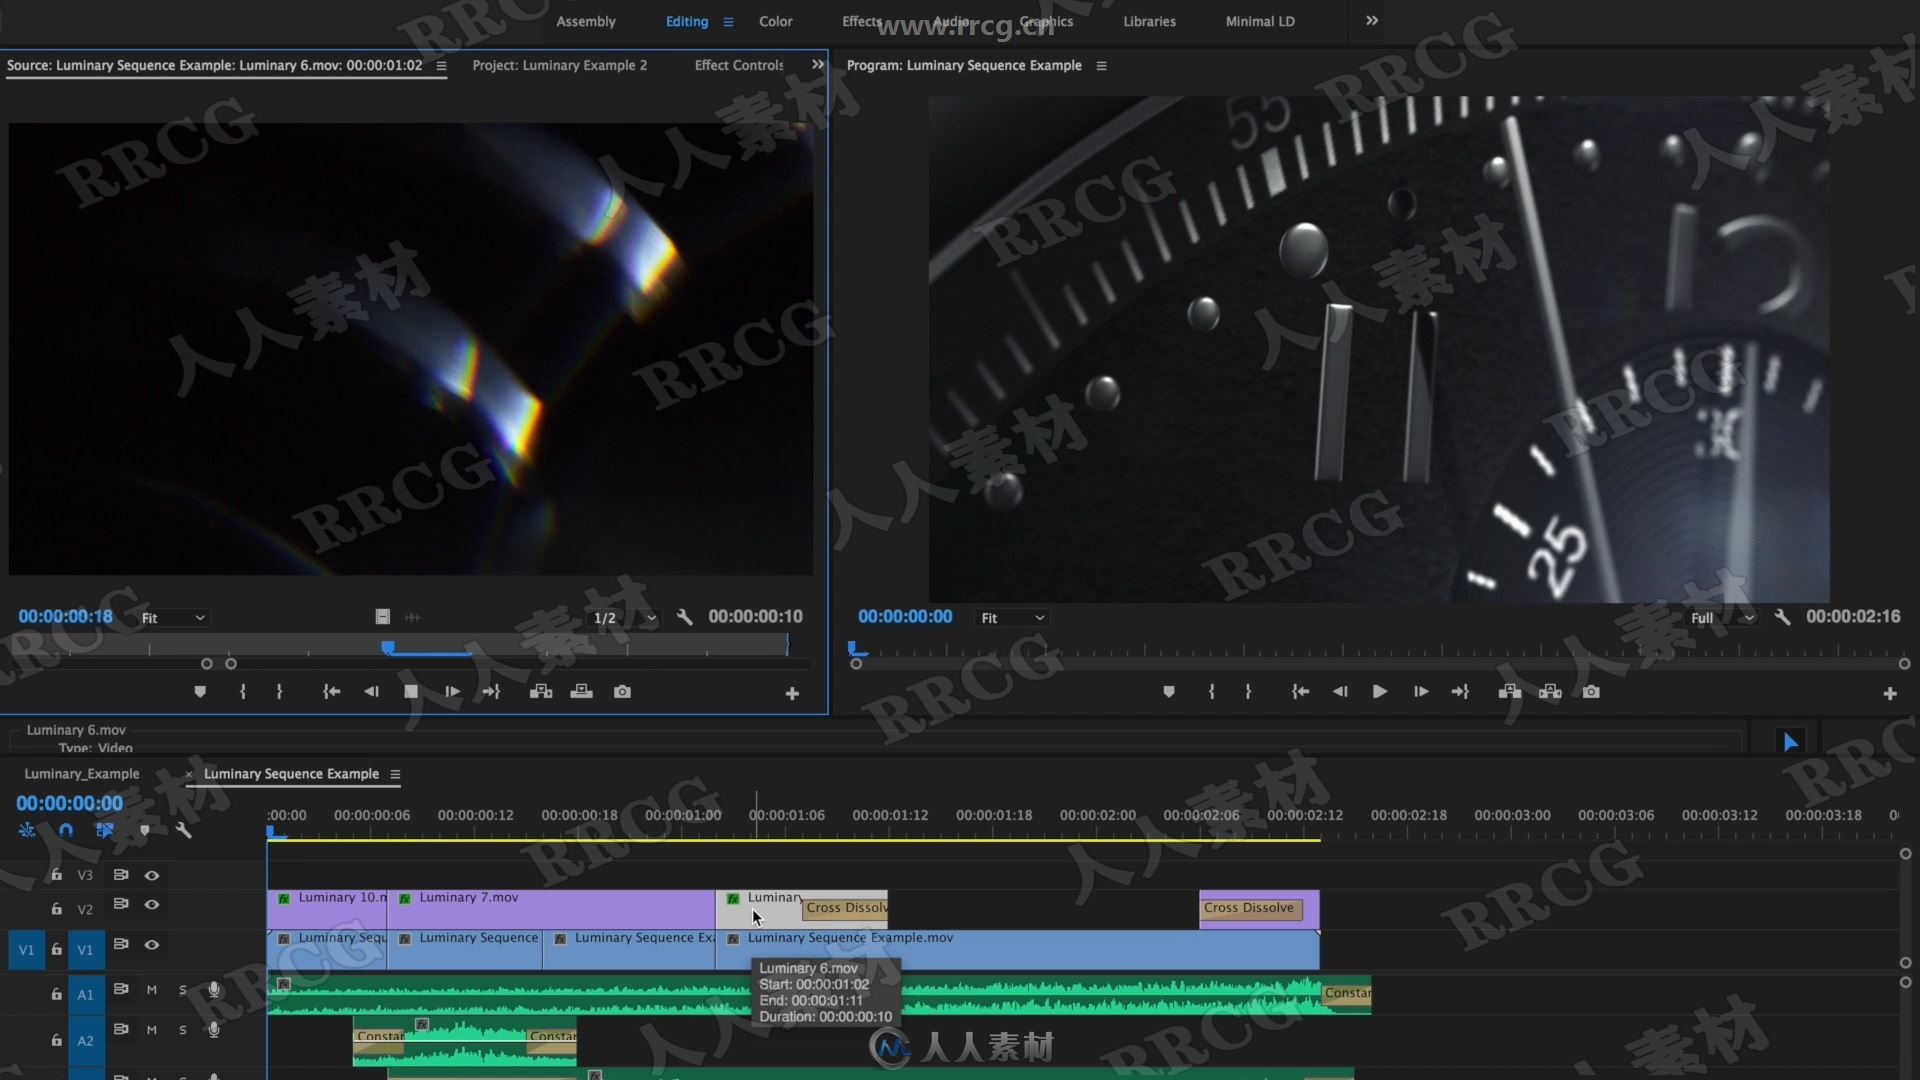Open Source monitor settings wrench
Viewport: 1920px width, 1080px height.
[684, 617]
